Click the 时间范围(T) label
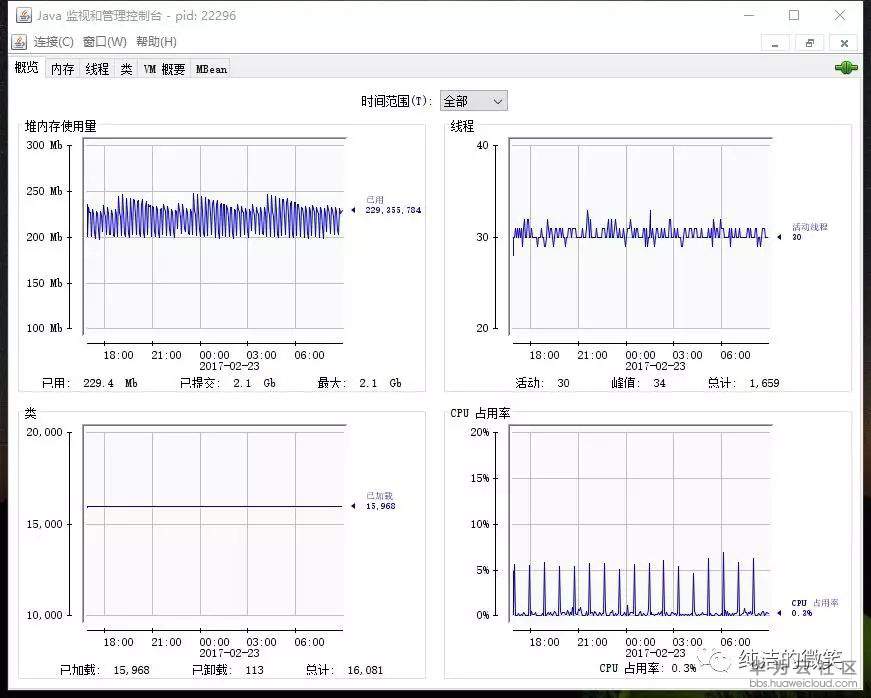Screen dimensions: 871x698 coord(396,101)
